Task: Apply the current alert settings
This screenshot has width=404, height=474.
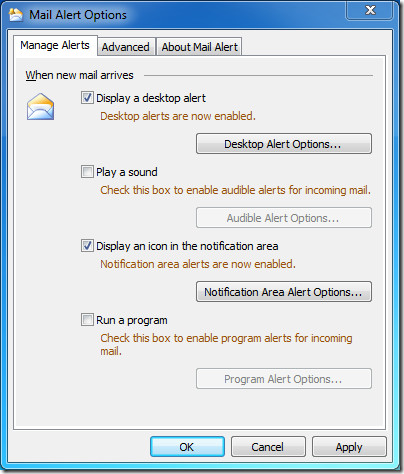Action: tap(349, 447)
